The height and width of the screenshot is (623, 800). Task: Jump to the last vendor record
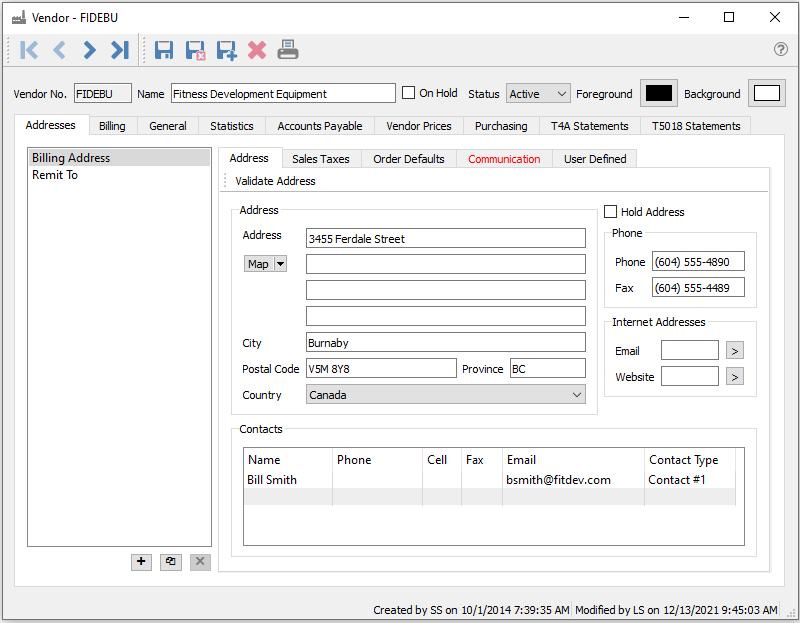[x=120, y=50]
